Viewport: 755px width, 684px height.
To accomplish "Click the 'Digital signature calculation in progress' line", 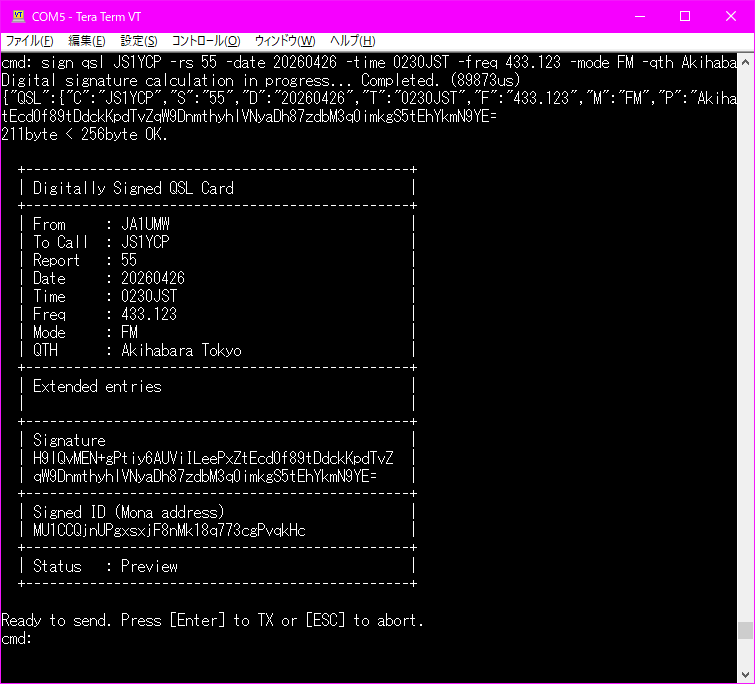I will (261, 80).
